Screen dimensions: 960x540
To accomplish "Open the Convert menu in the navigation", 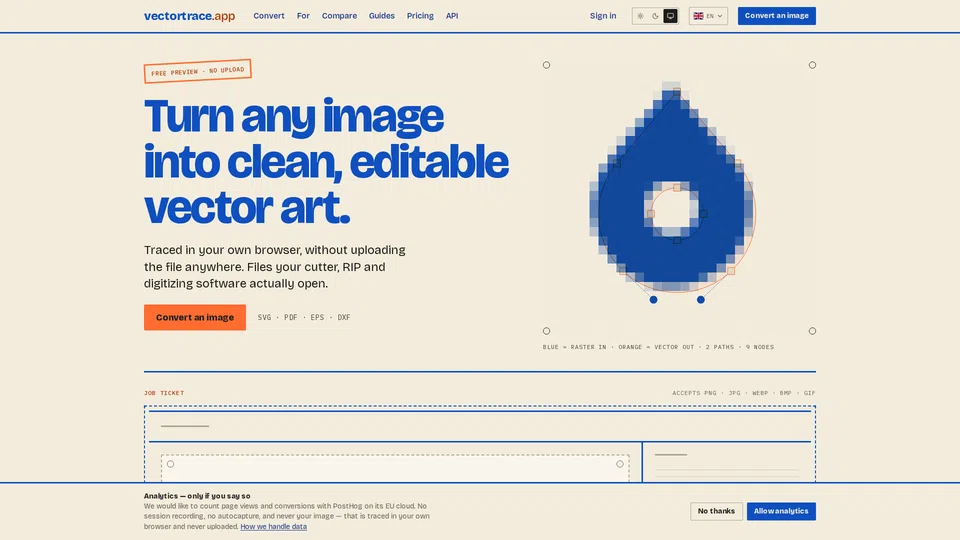I will [269, 16].
